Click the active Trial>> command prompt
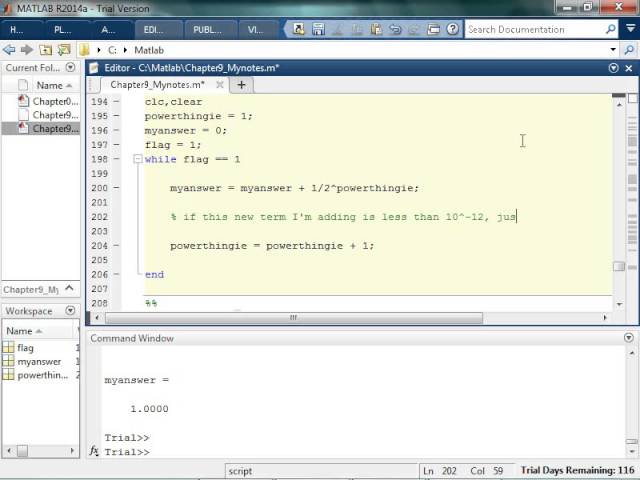 pos(127,451)
